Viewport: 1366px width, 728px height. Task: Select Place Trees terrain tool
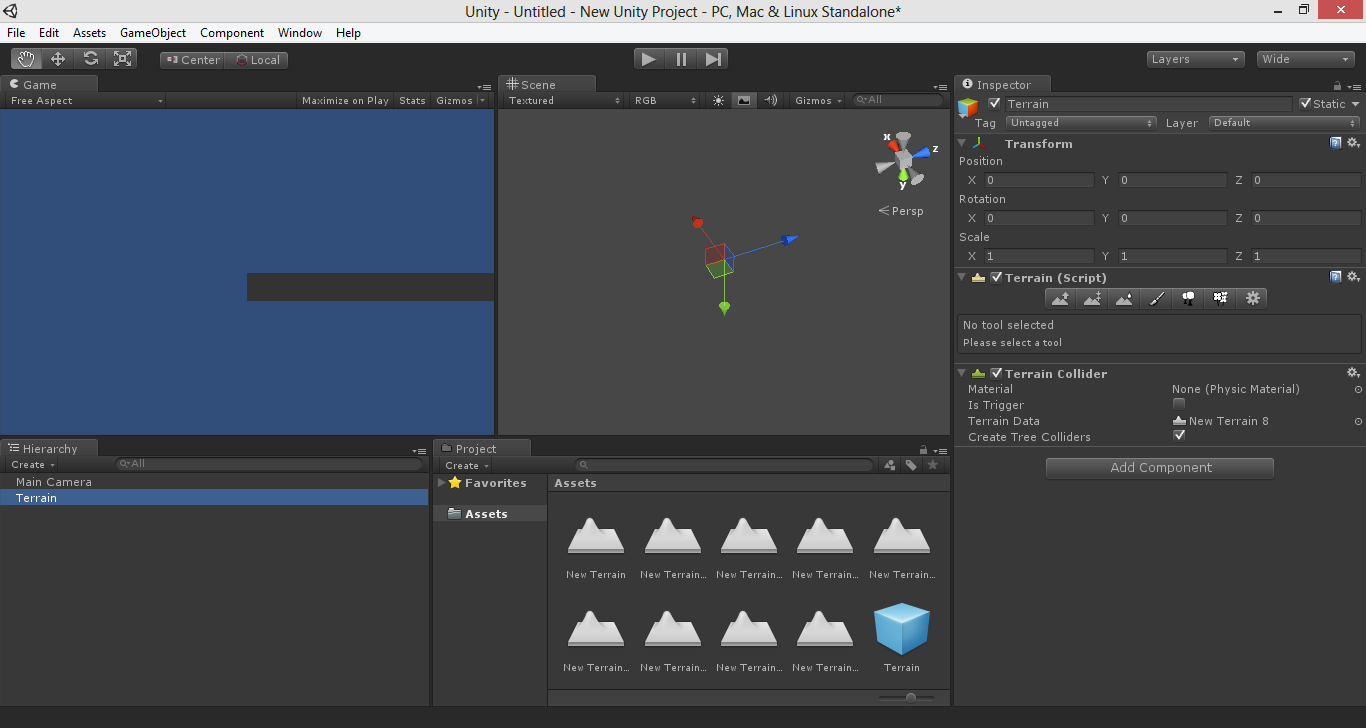1188,298
